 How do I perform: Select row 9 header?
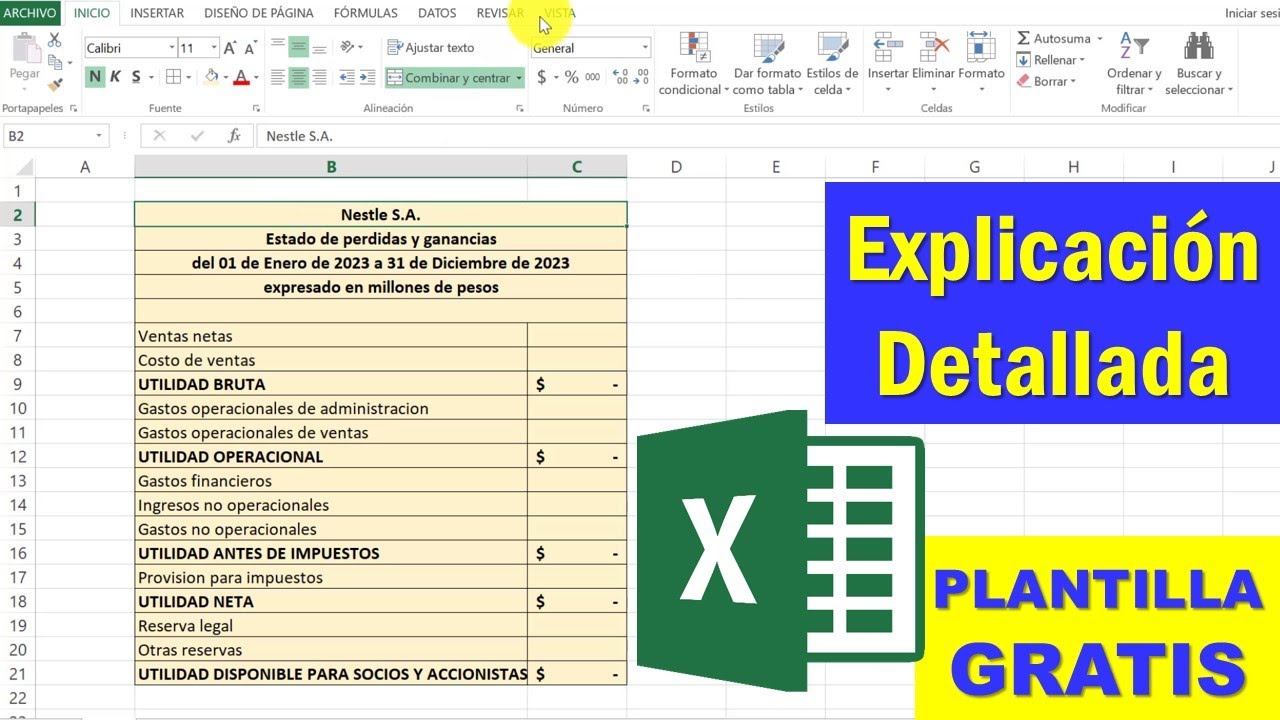pos(17,384)
